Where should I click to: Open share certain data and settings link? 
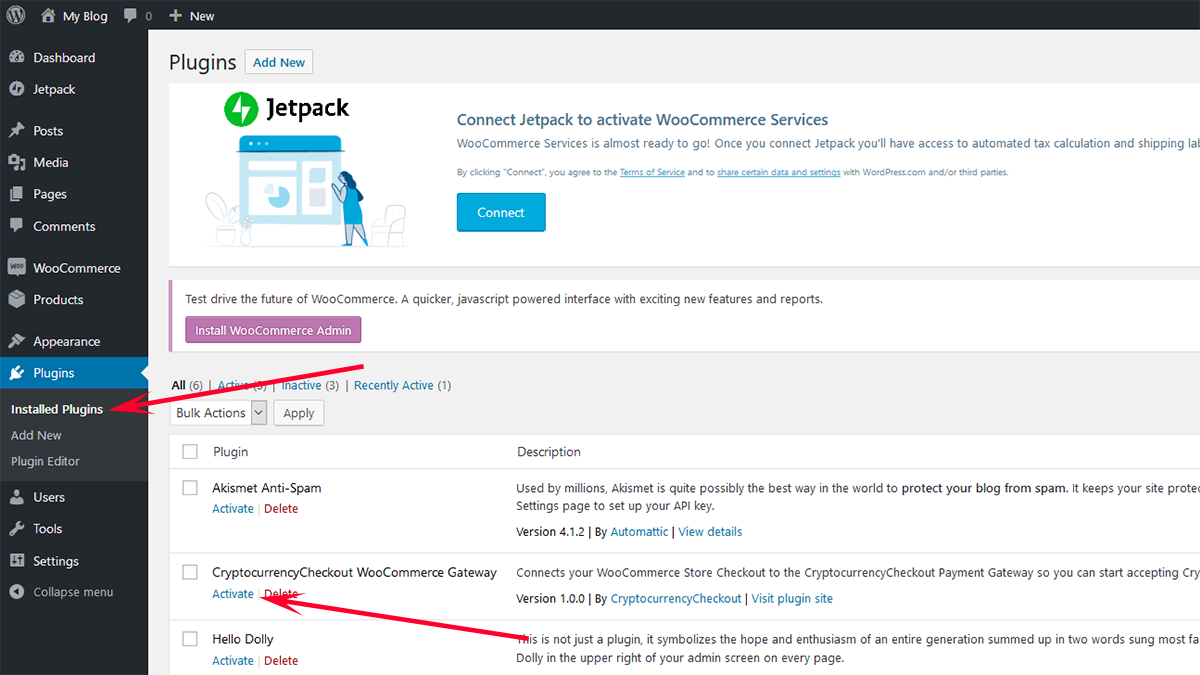click(x=779, y=172)
